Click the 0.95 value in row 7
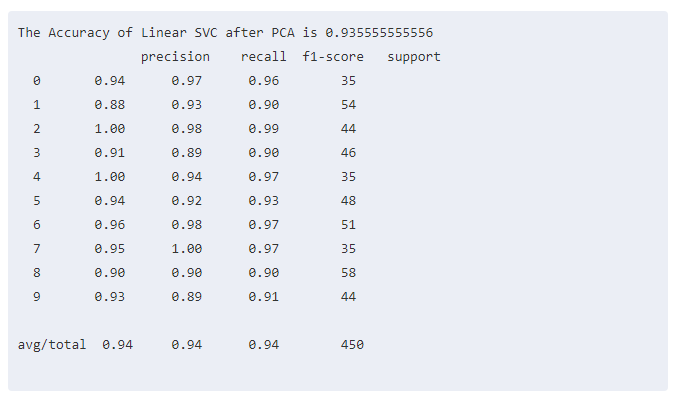This screenshot has height=401, width=684. (x=110, y=249)
